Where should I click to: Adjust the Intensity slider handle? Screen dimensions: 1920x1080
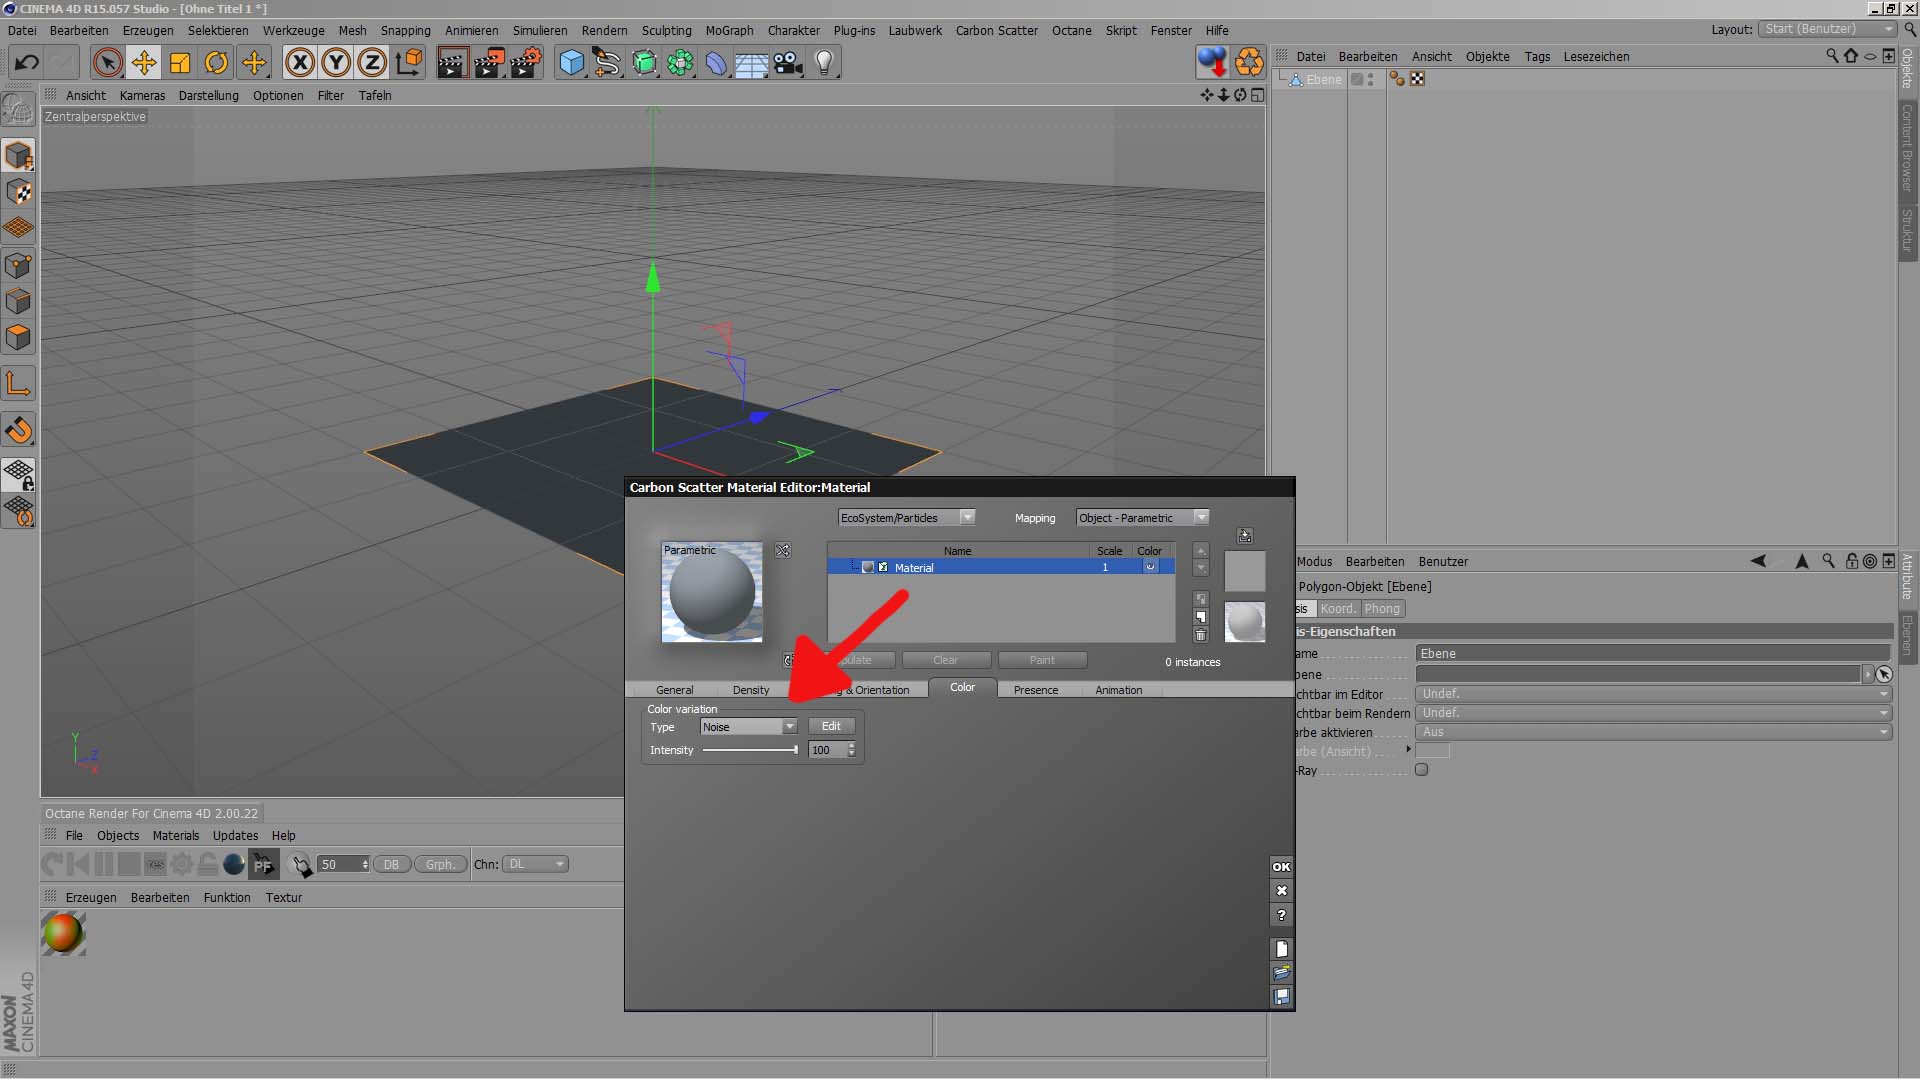pyautogui.click(x=796, y=750)
